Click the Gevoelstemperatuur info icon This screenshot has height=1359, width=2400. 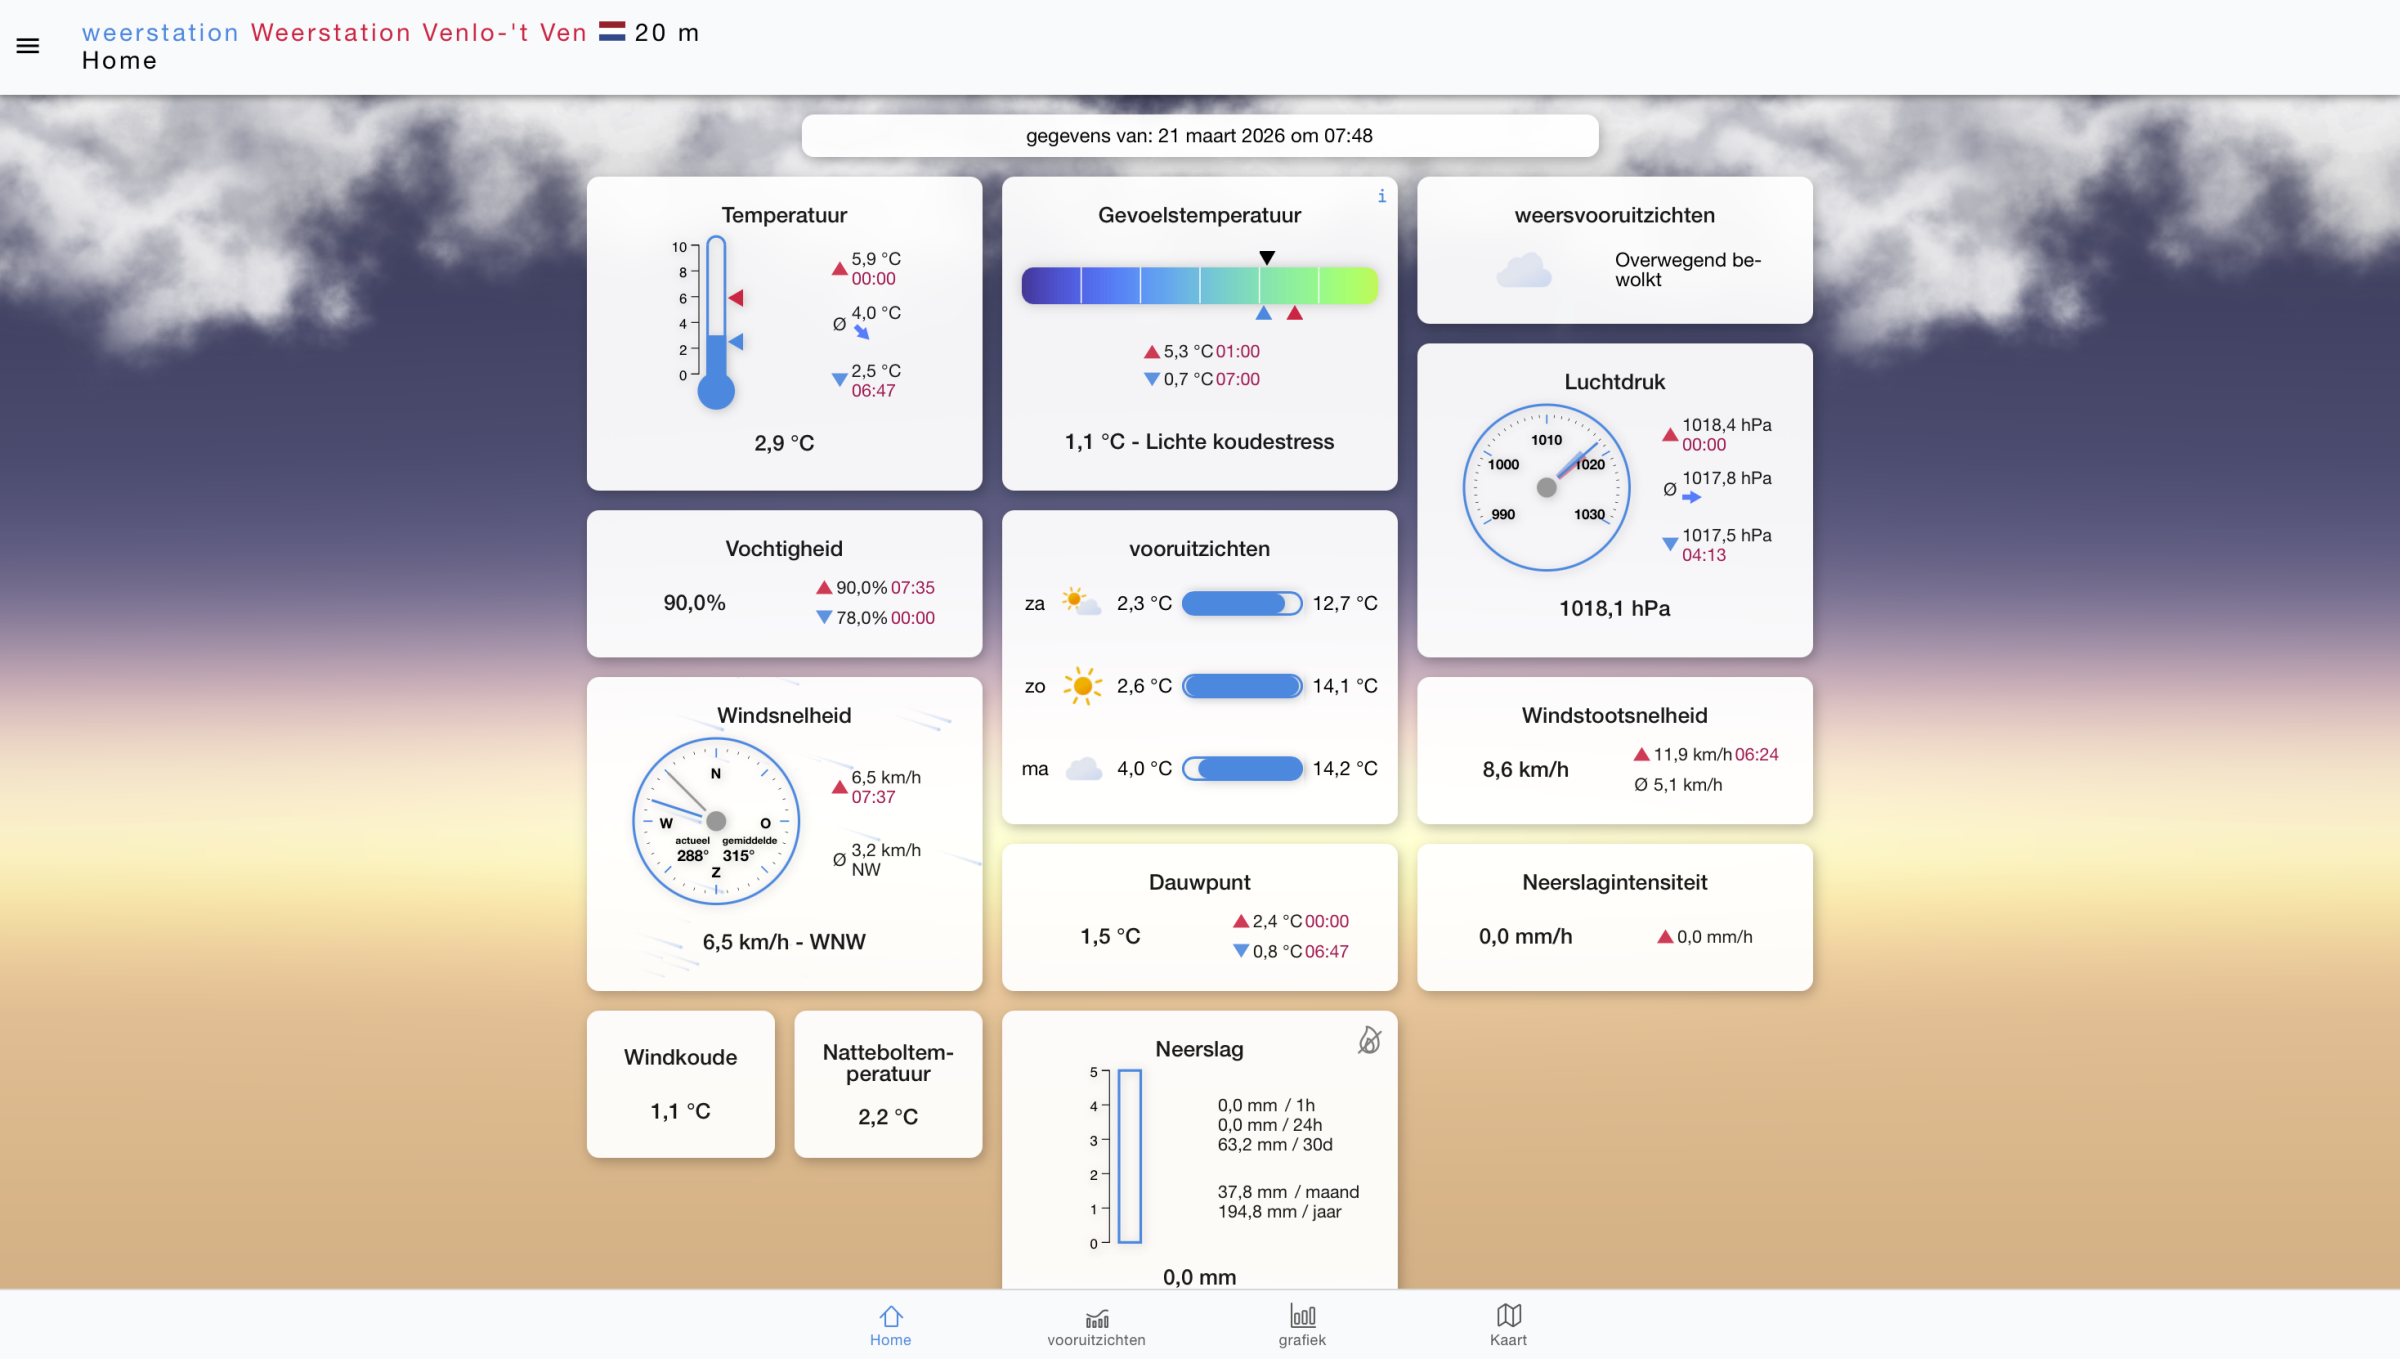coord(1381,196)
